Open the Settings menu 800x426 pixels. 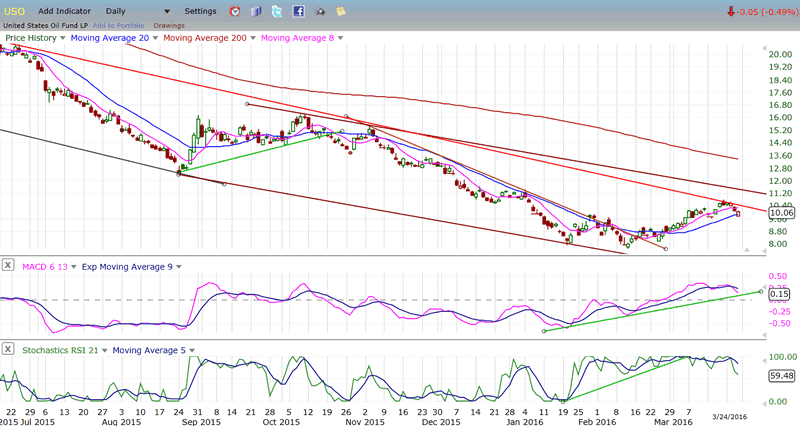(200, 11)
